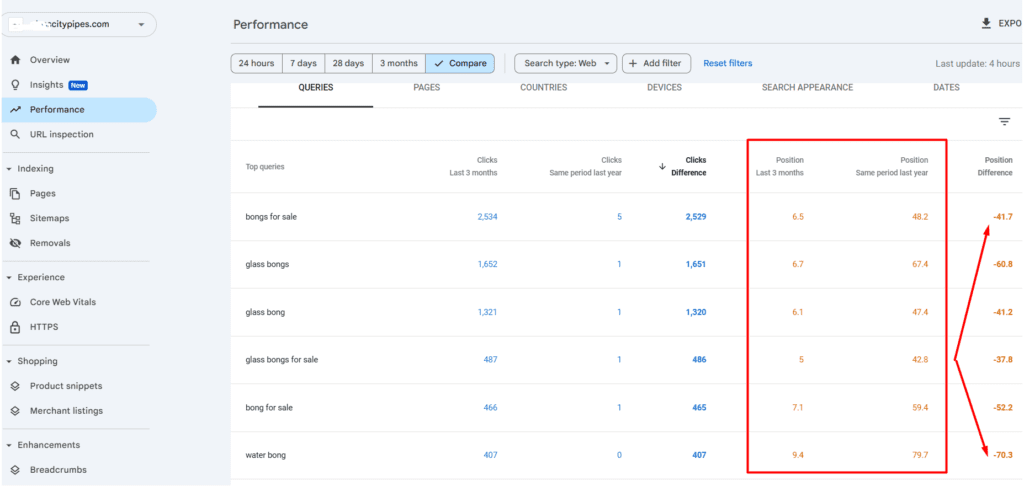
Task: Open the Sitemaps icon in sidebar
Action: point(15,218)
